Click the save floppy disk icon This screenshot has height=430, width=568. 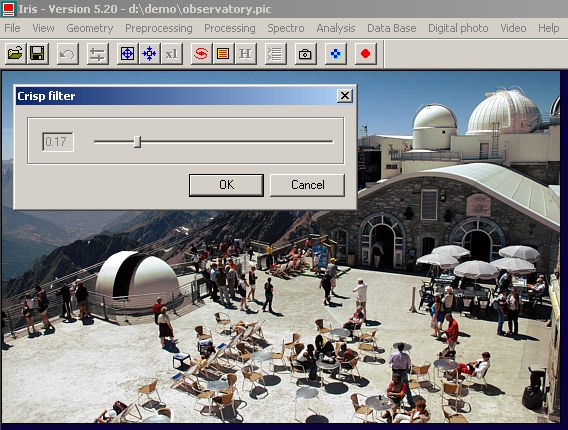pyautogui.click(x=37, y=54)
